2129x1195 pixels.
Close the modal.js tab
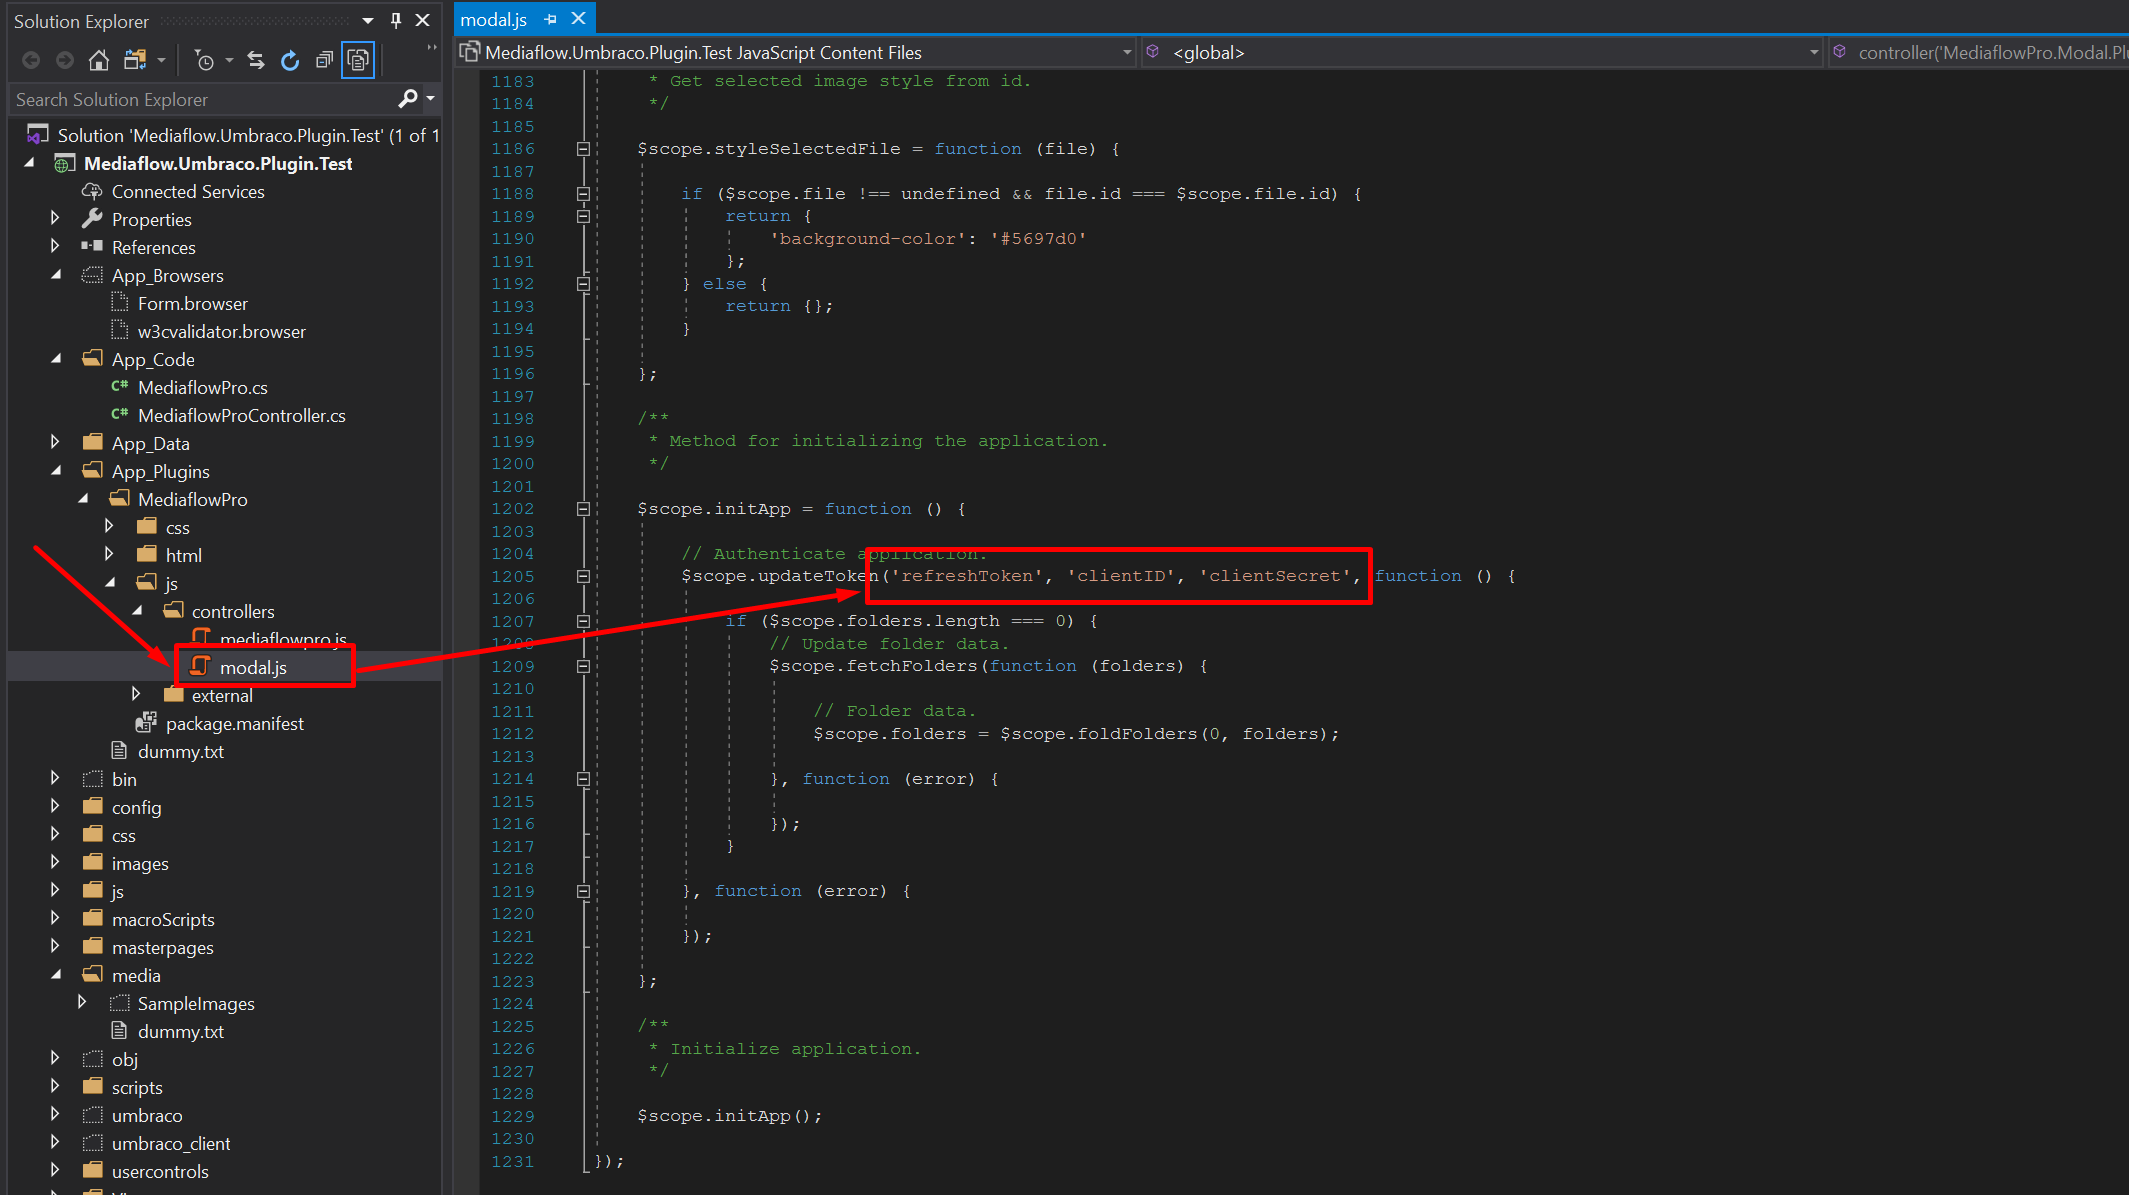coord(578,18)
